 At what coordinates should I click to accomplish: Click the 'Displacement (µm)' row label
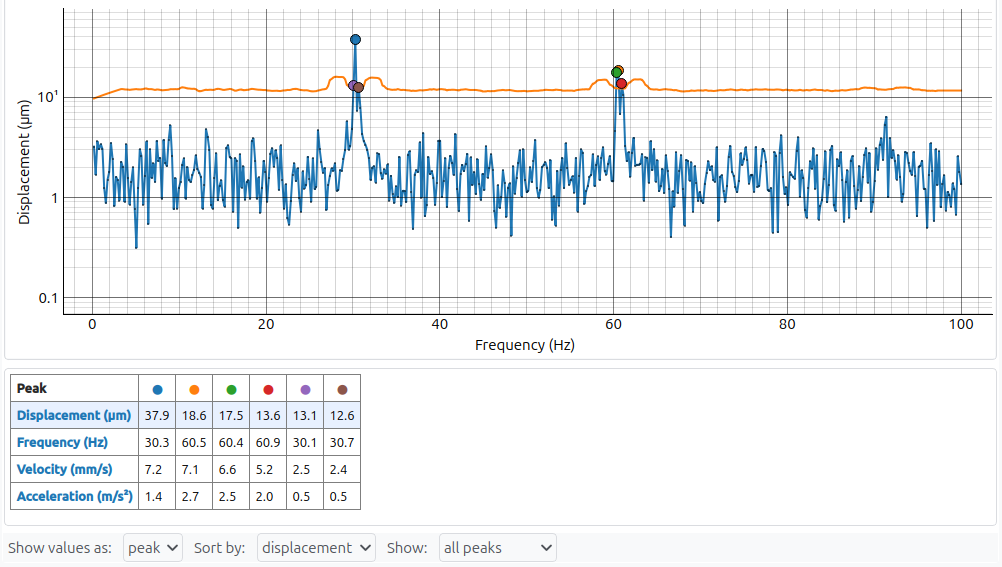pyautogui.click(x=74, y=416)
